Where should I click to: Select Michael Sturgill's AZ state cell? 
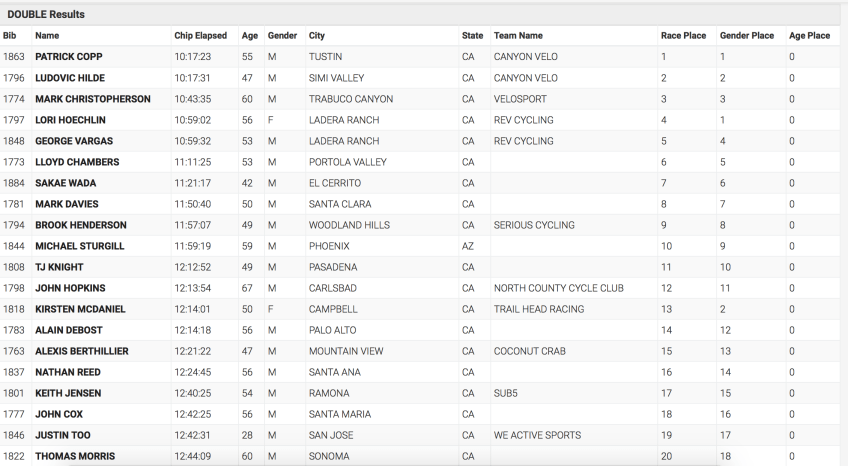pos(468,246)
